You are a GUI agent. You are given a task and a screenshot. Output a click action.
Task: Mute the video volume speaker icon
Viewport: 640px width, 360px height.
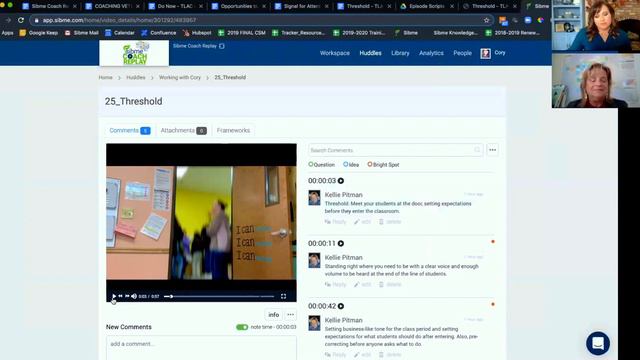134,296
